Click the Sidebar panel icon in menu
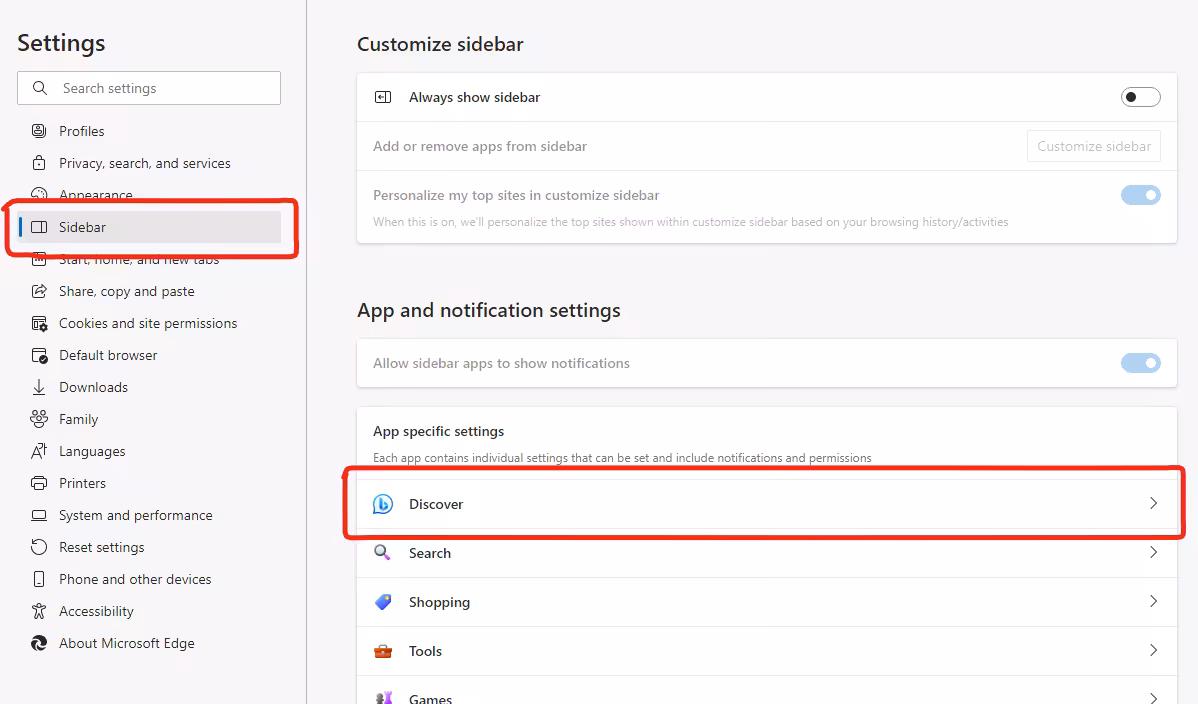Viewport: 1198px width, 704px height. (39, 227)
